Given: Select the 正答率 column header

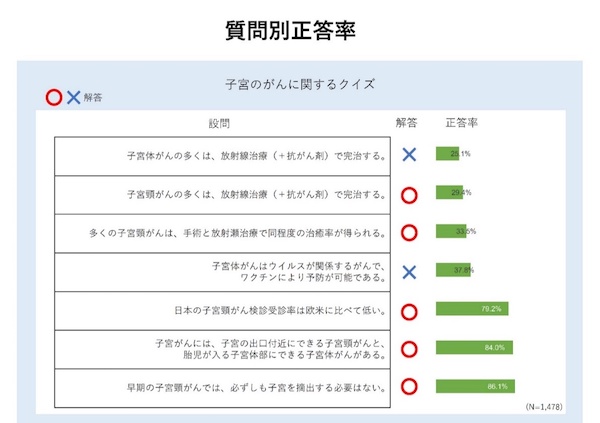Looking at the screenshot, I should pyautogui.click(x=461, y=124).
